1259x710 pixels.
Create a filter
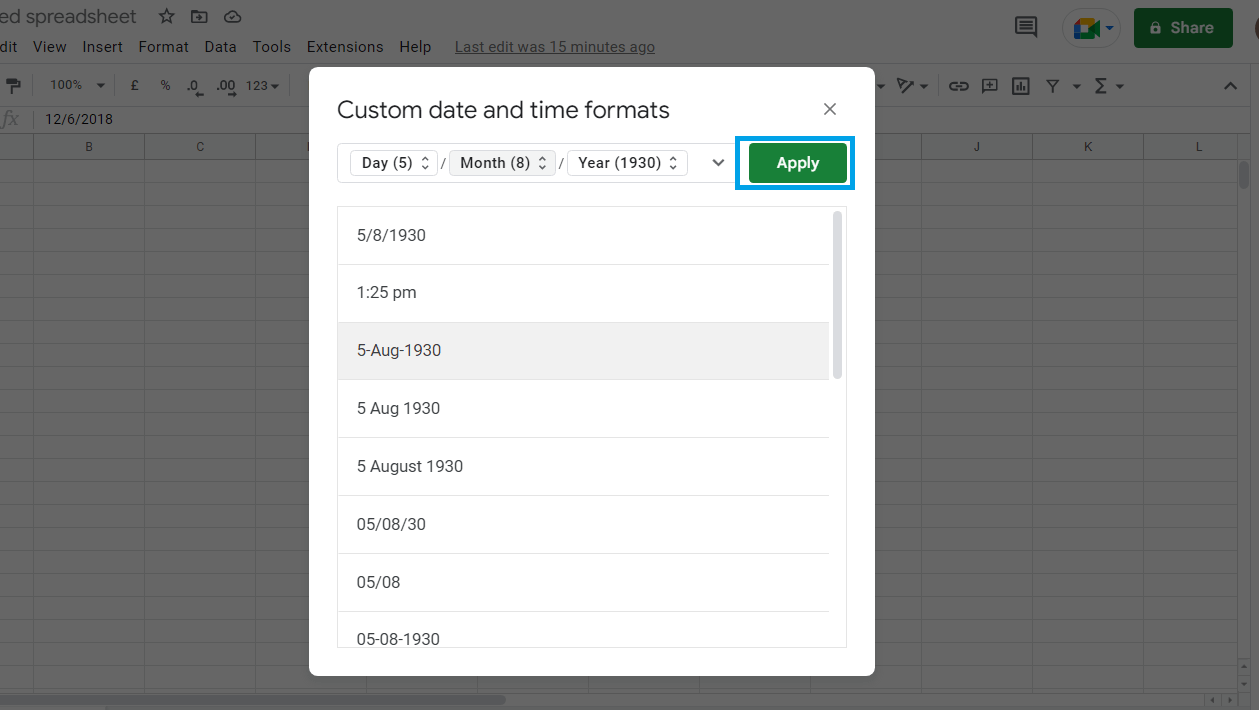1051,86
